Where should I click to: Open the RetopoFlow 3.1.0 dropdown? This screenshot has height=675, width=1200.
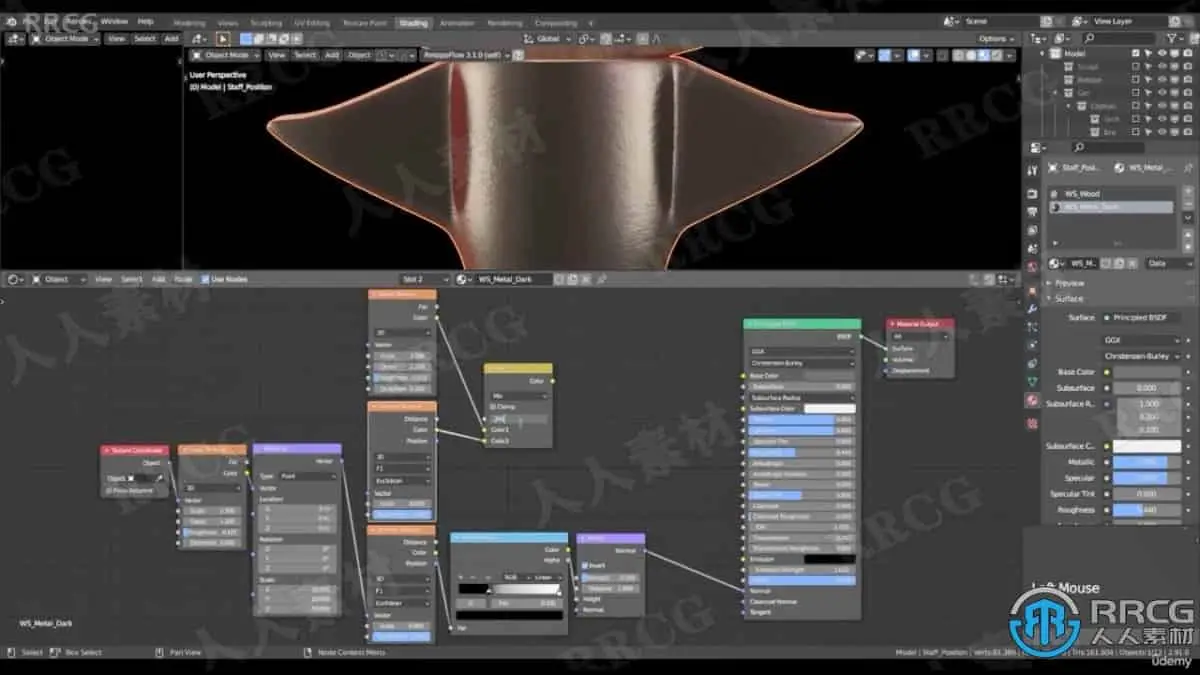pyautogui.click(x=465, y=56)
